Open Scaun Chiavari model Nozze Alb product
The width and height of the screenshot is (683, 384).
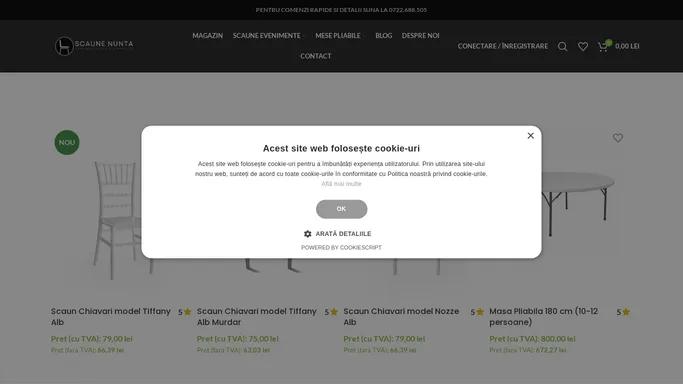pyautogui.click(x=401, y=317)
